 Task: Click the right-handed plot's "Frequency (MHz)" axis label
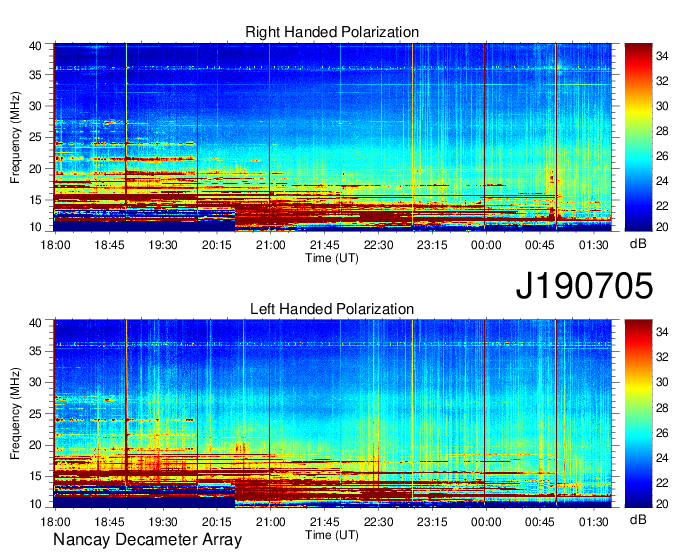pyautogui.click(x=15, y=137)
